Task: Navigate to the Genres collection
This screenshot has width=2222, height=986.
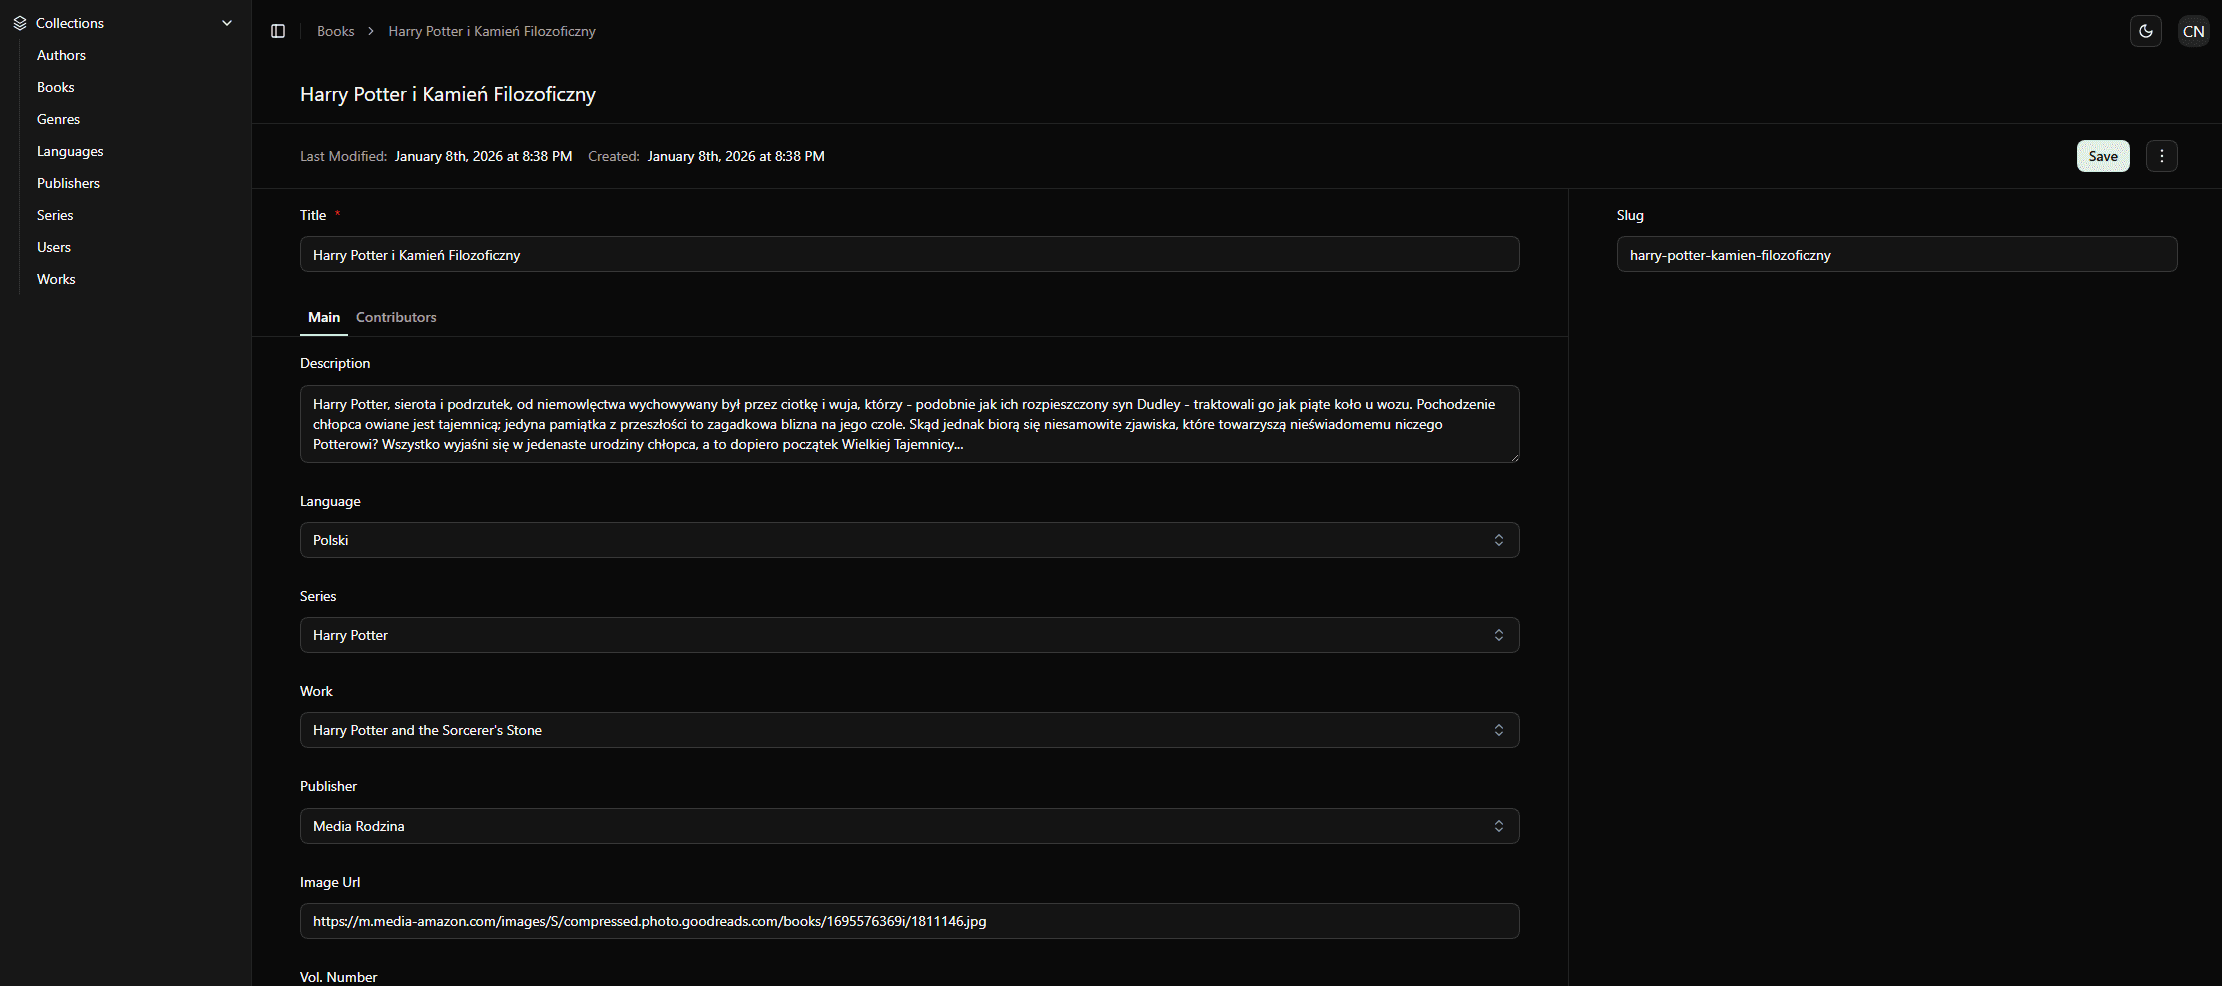Action: point(58,119)
